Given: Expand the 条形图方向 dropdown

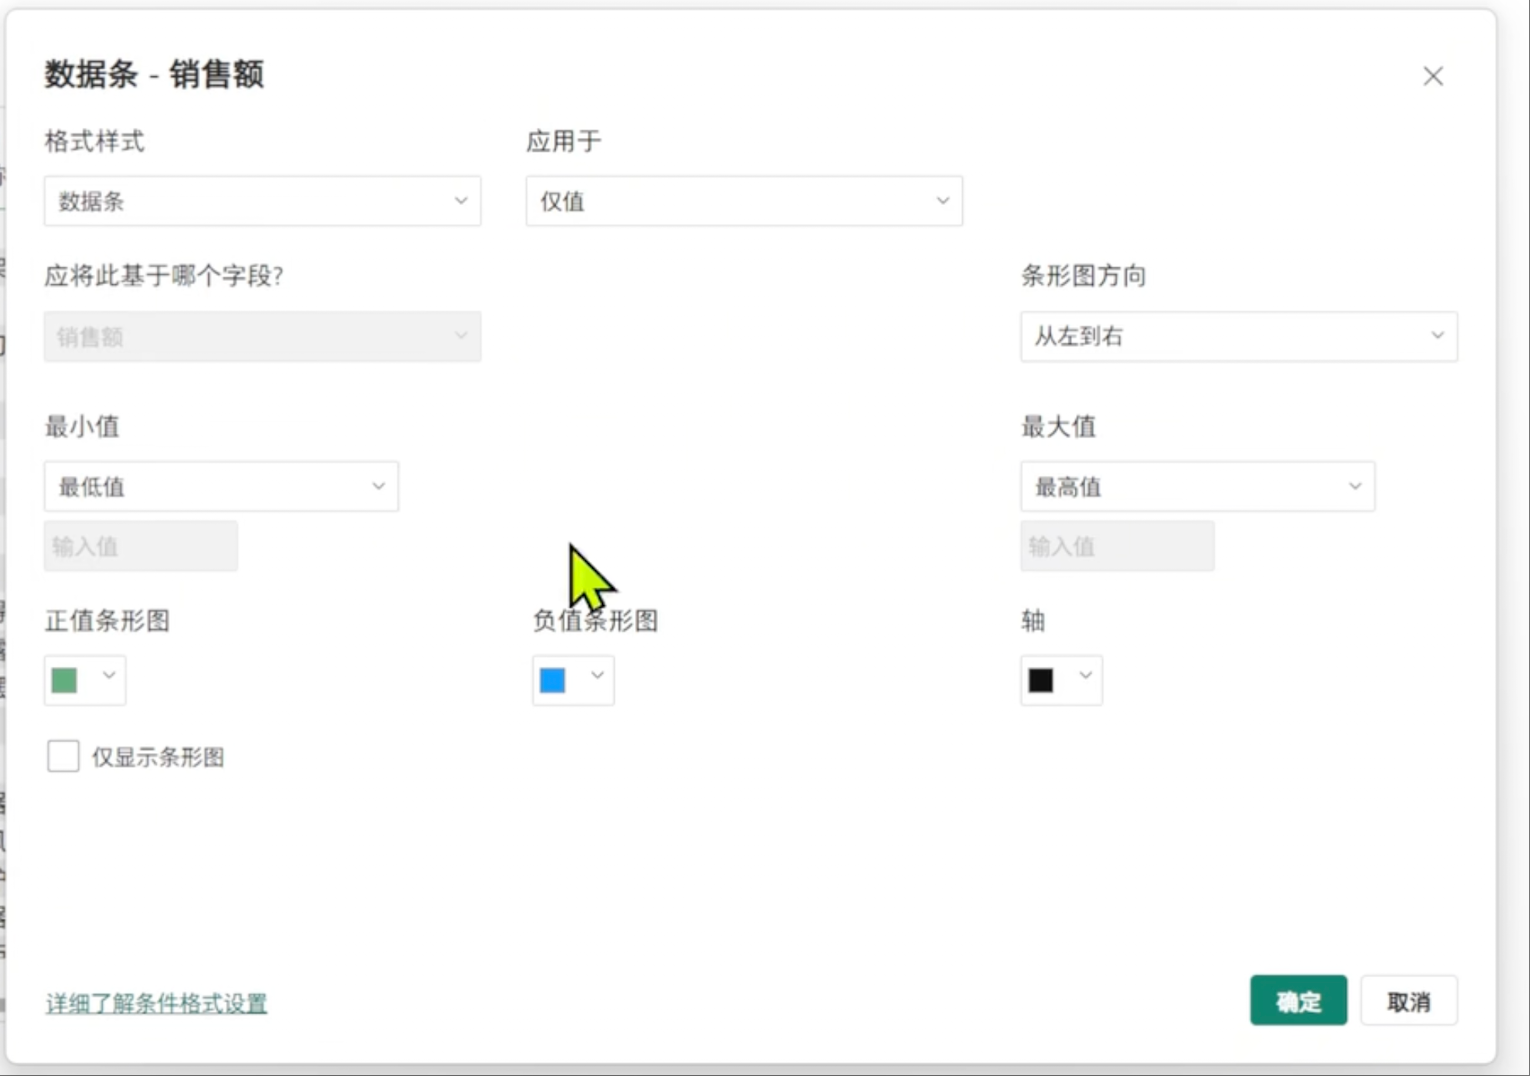Looking at the screenshot, I should 1238,337.
